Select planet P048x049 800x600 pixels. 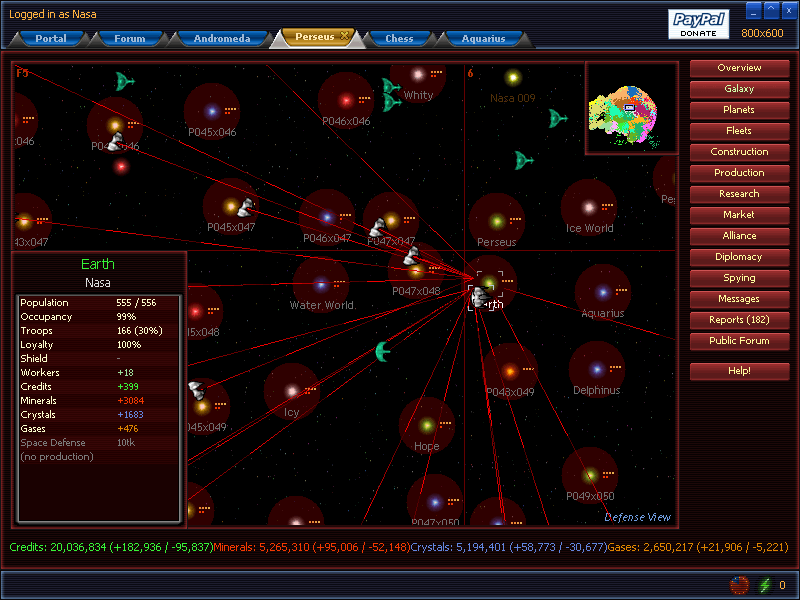510,371
